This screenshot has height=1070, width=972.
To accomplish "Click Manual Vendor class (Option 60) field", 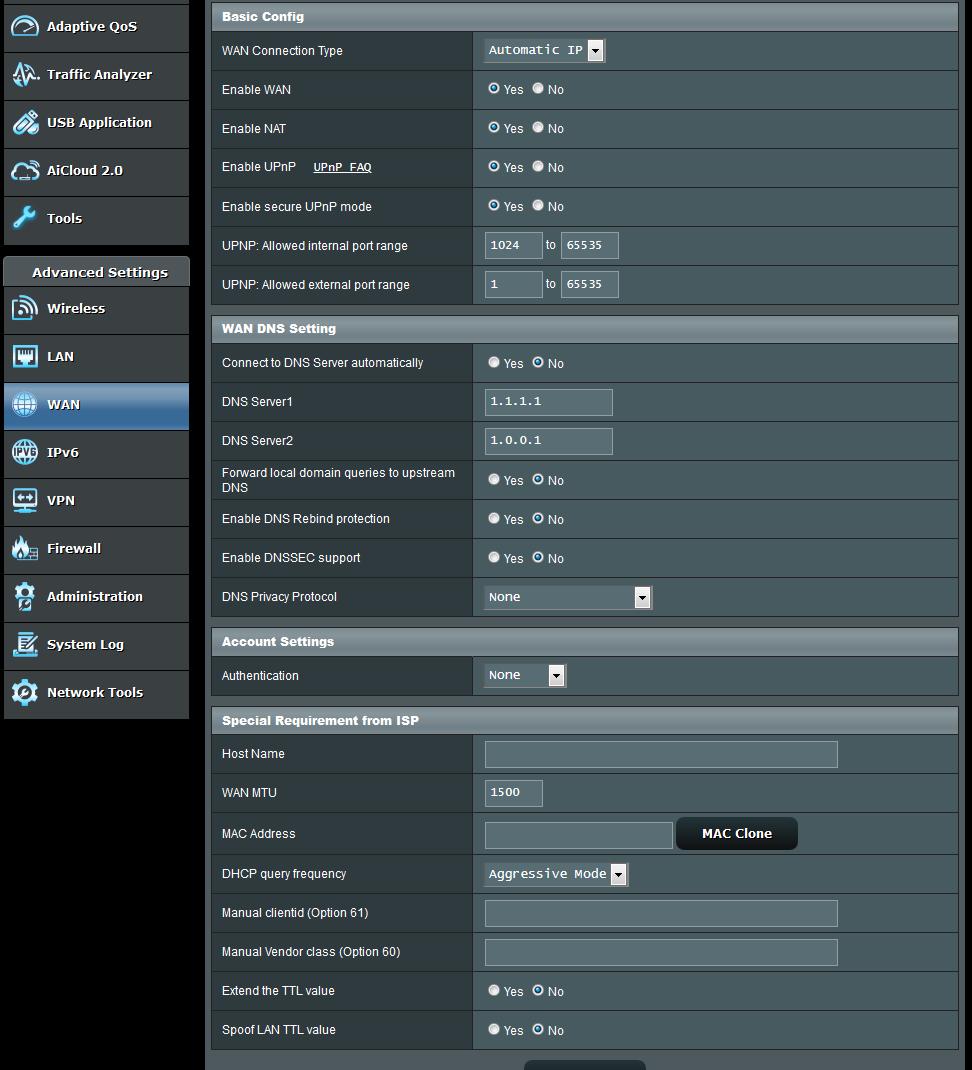I will 661,953.
